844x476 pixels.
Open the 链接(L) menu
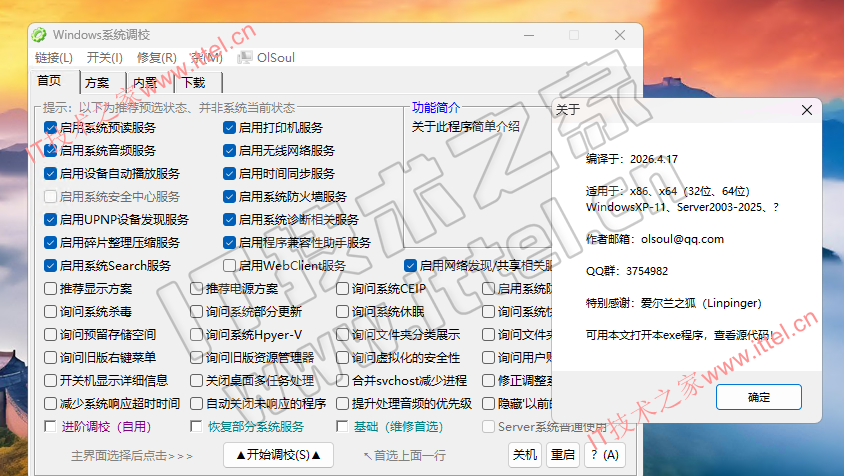53,58
